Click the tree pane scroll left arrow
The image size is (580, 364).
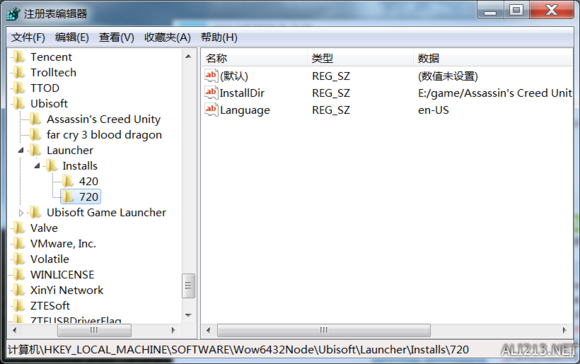(14, 330)
